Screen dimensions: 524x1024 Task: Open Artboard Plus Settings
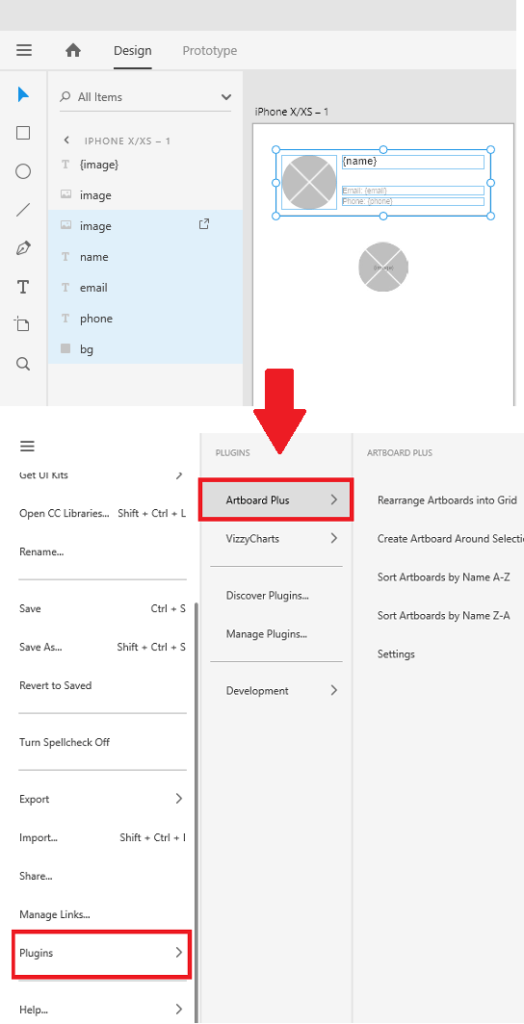(x=396, y=654)
